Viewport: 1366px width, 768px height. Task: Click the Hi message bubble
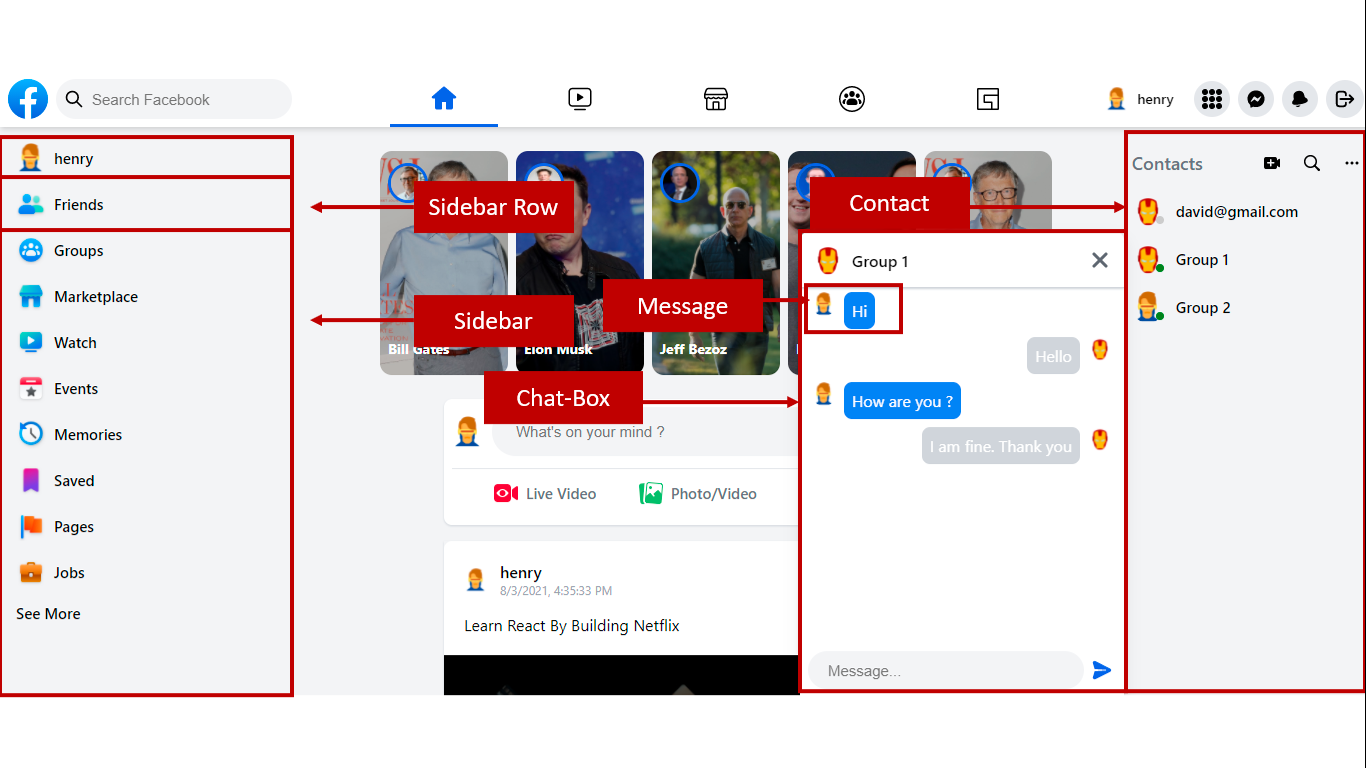pyautogui.click(x=859, y=312)
